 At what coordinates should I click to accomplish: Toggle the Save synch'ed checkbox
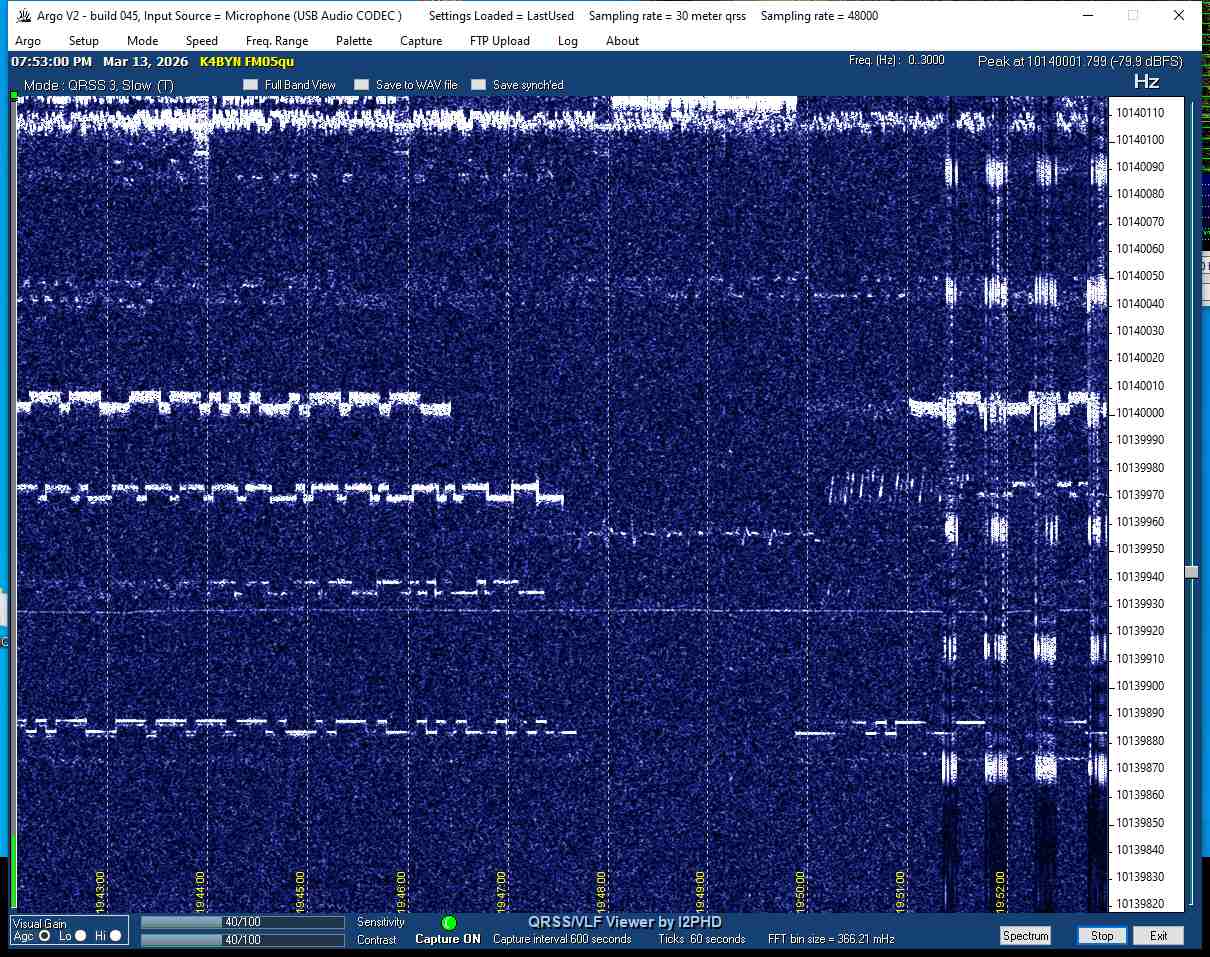[x=479, y=85]
